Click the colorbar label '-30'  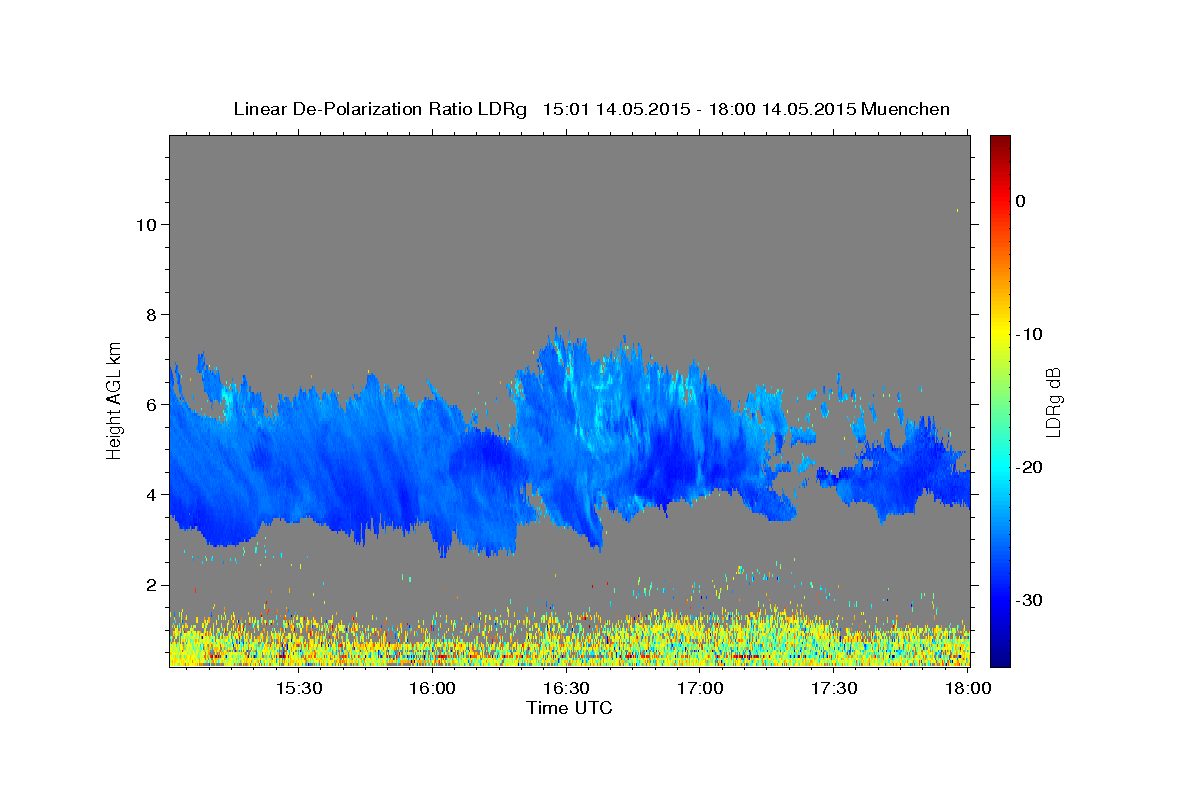click(1030, 600)
